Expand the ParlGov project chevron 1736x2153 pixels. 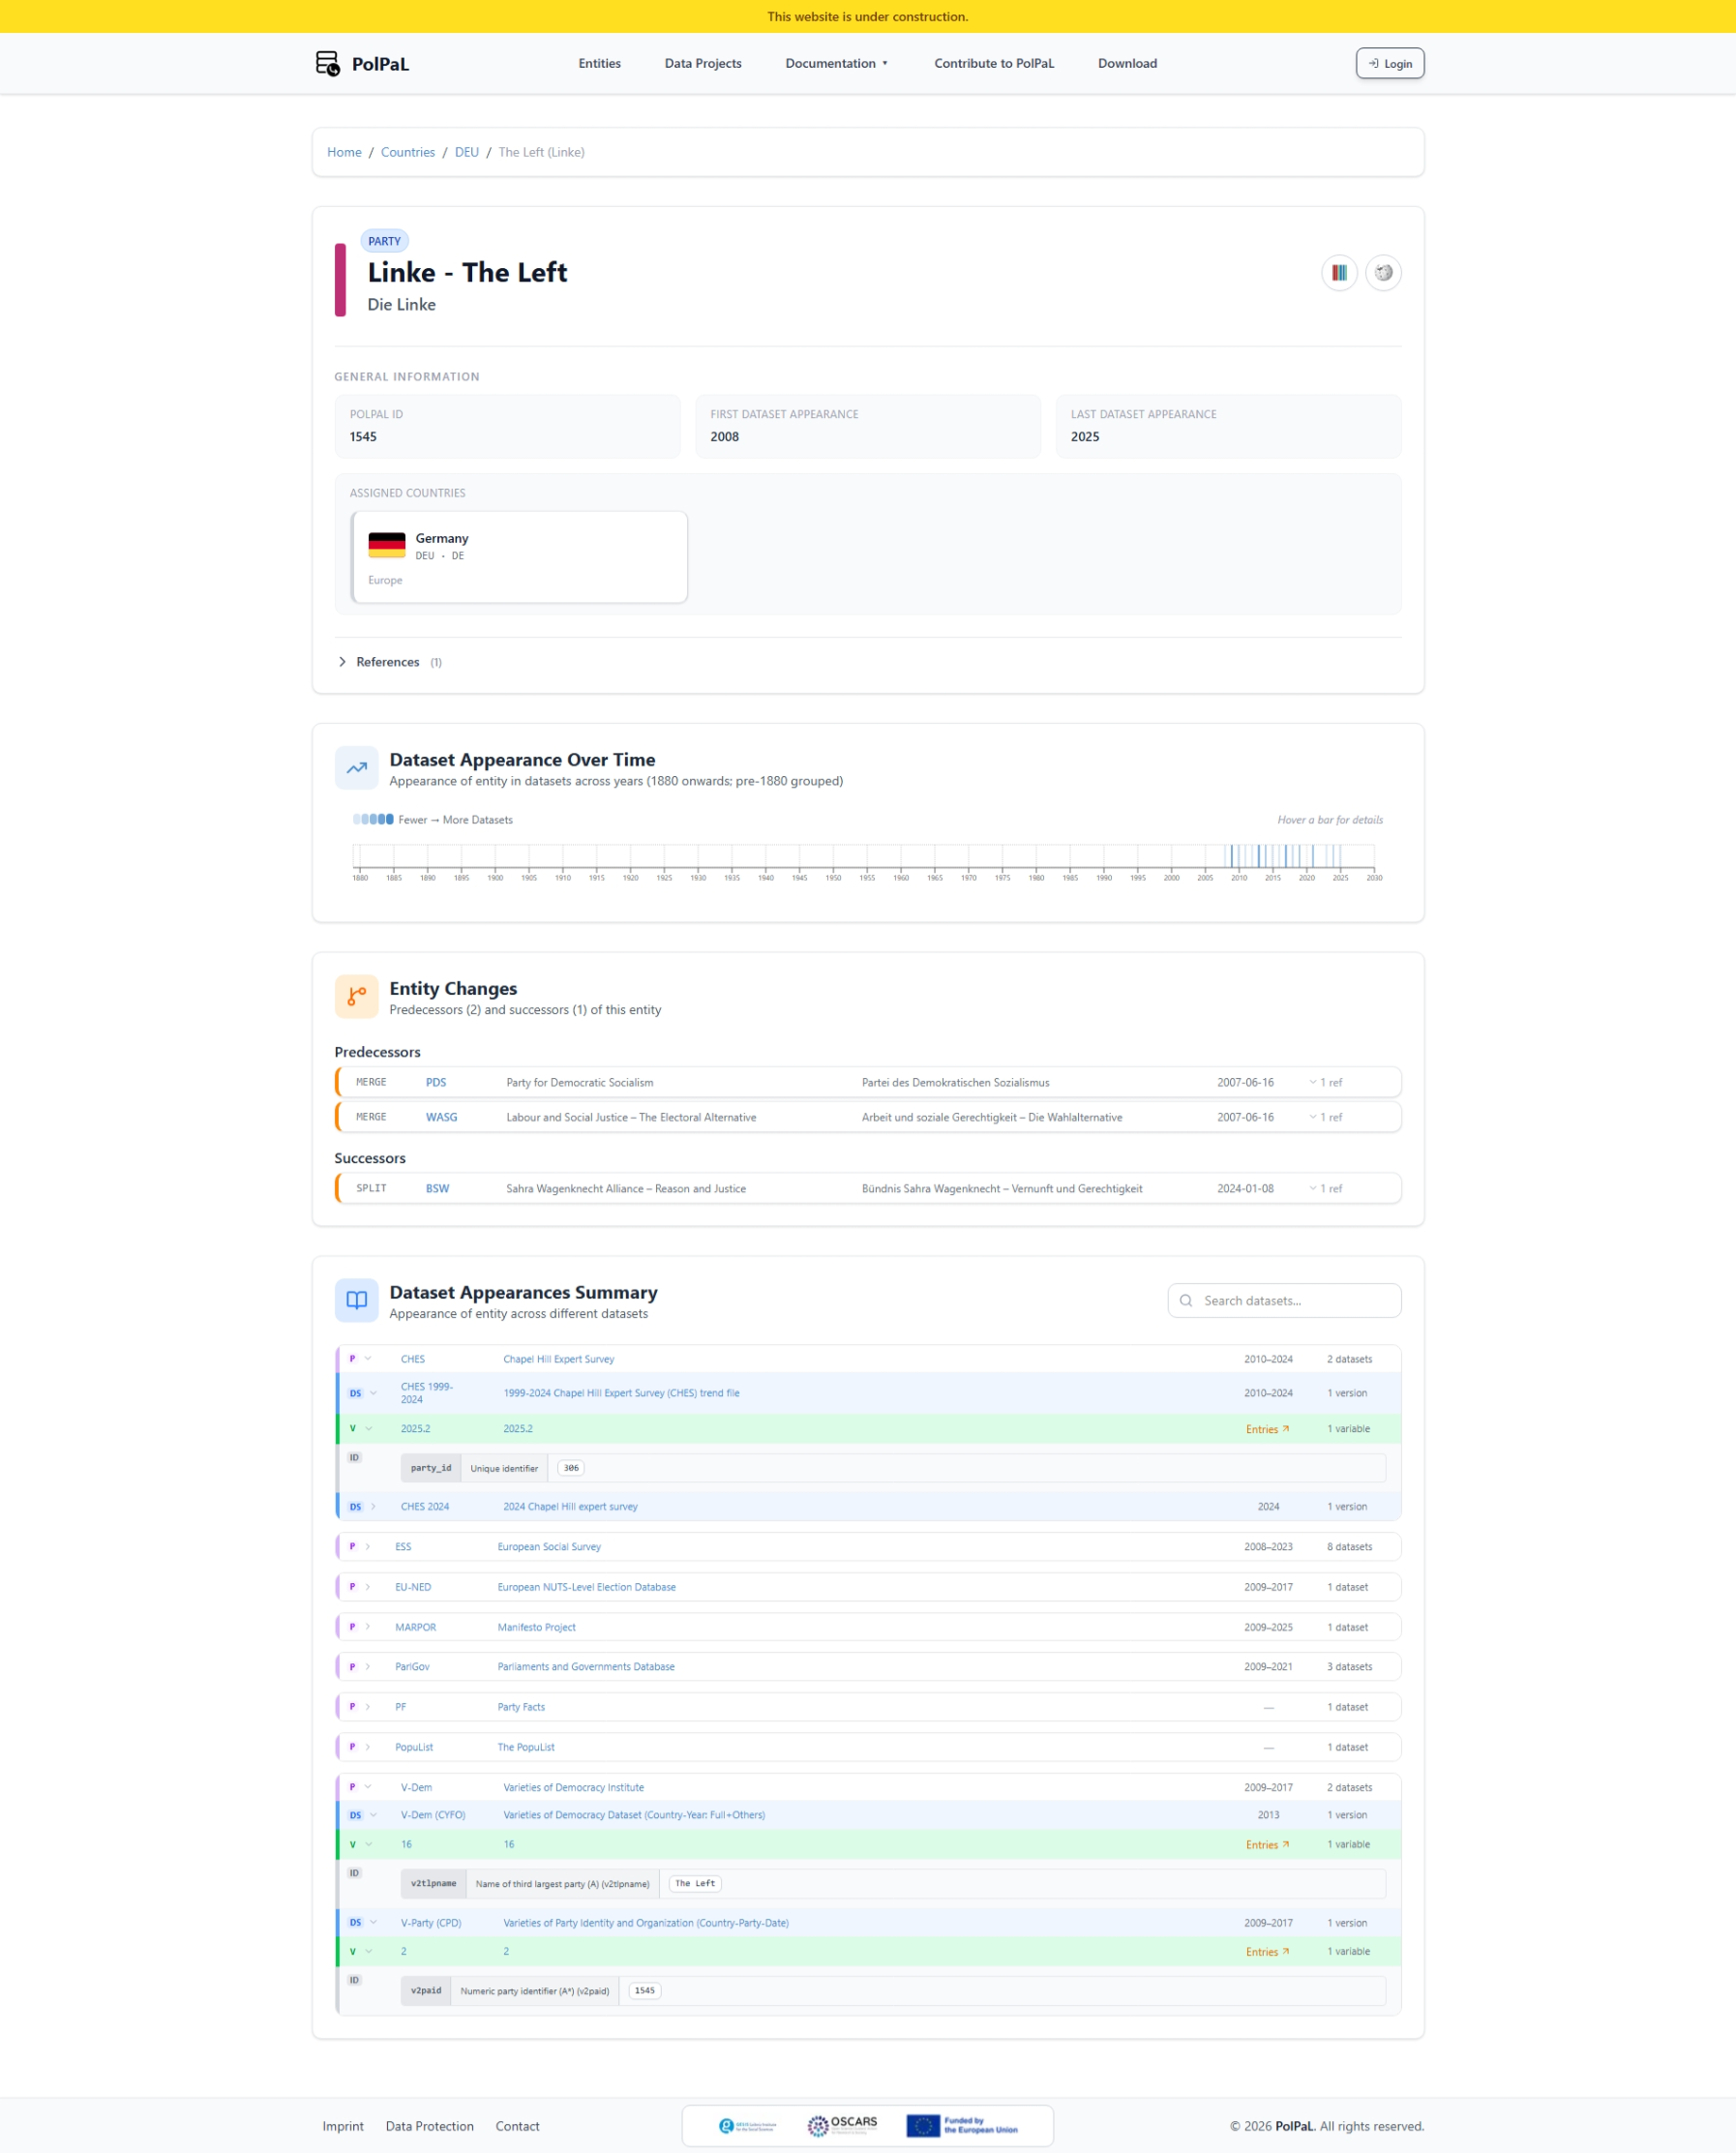(x=368, y=1667)
